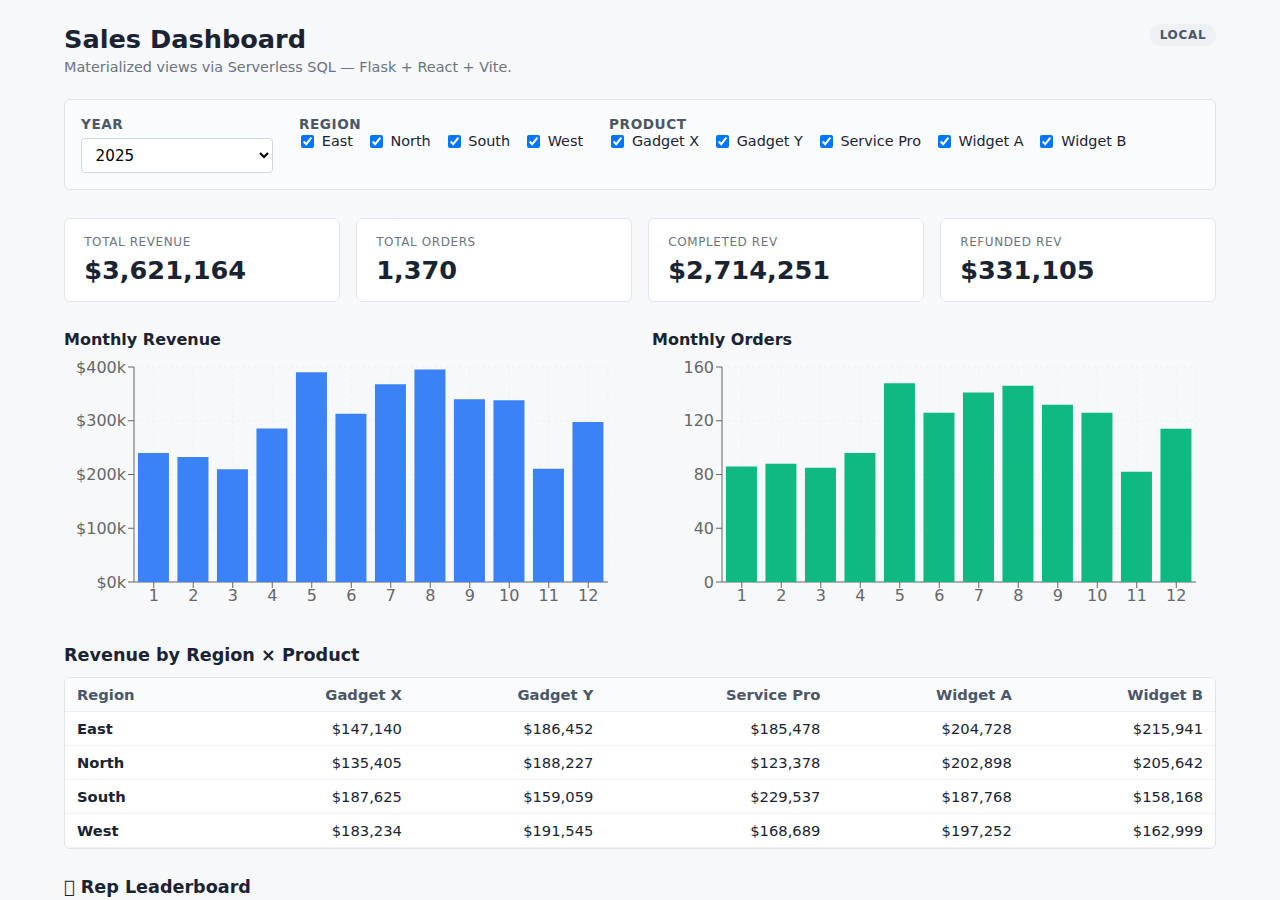1280x900 pixels.
Task: Disable the Service Pro product filter
Action: point(826,142)
